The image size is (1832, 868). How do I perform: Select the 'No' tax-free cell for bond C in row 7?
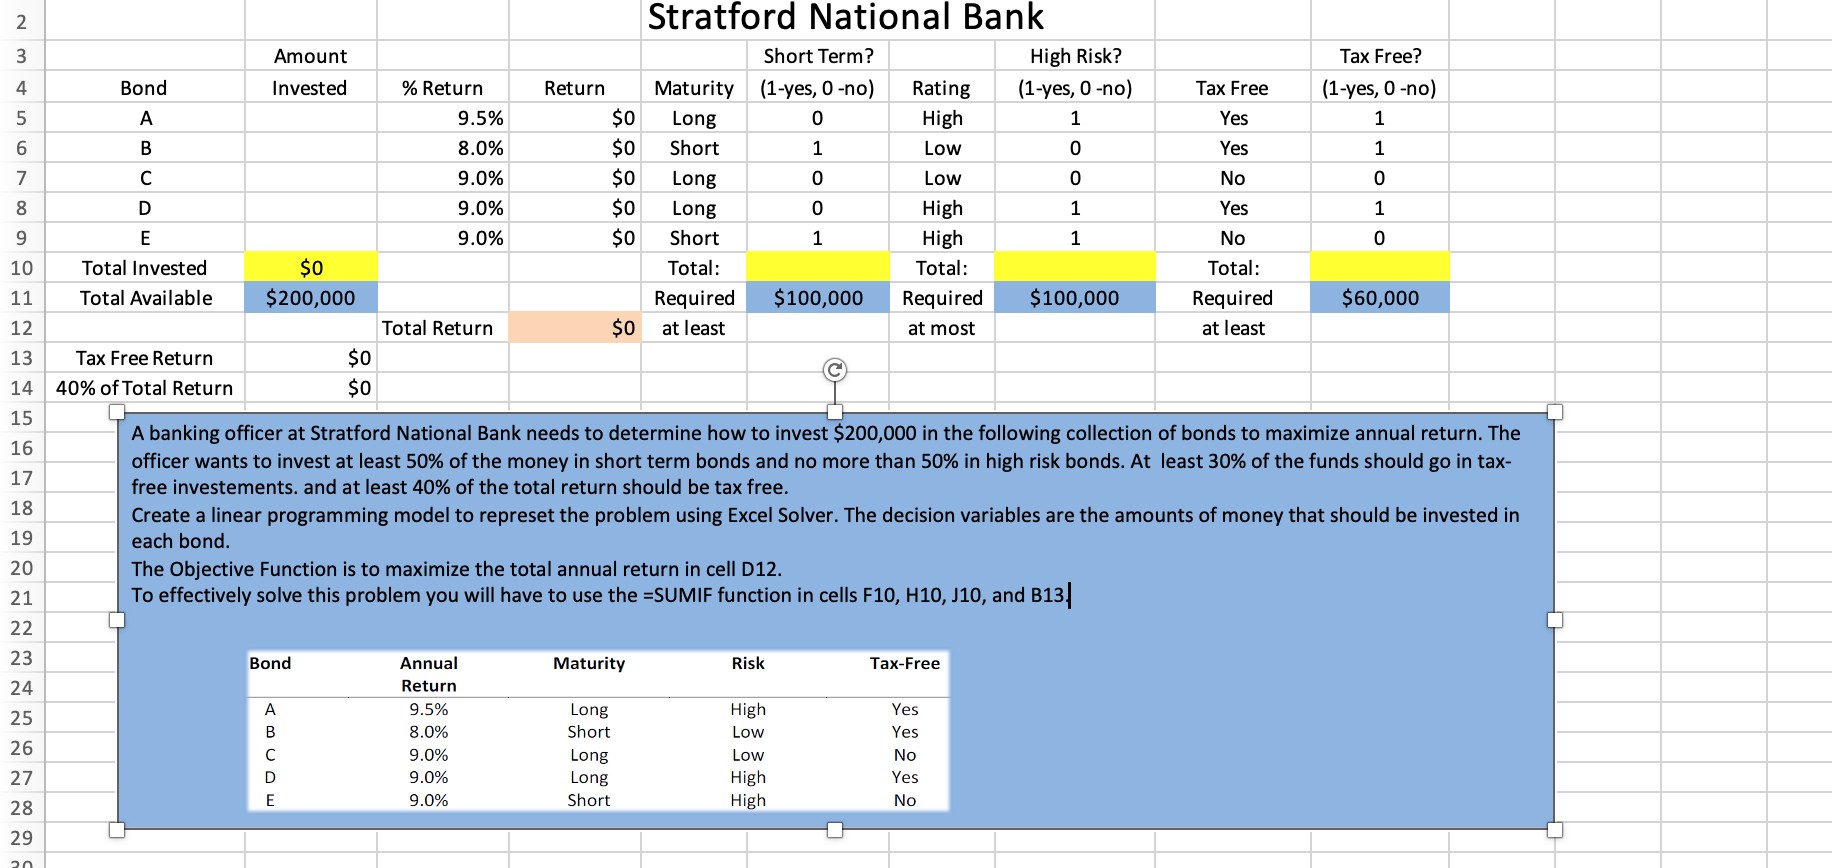tap(1233, 178)
